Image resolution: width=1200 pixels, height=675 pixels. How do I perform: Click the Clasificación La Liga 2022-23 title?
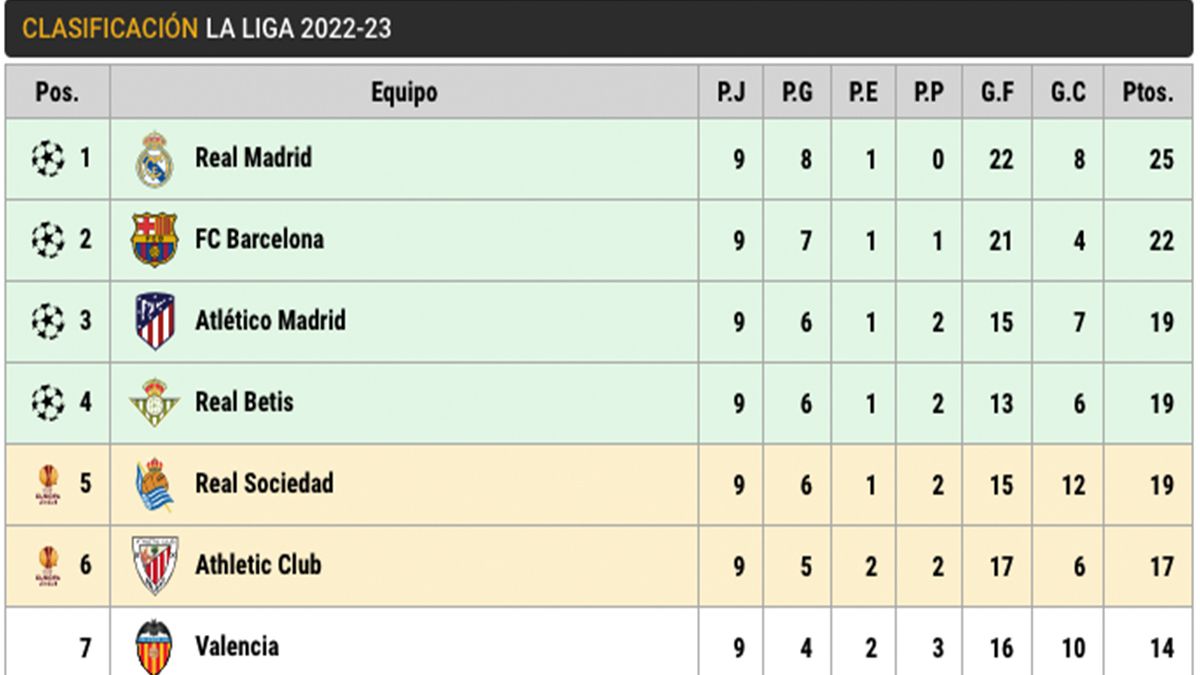point(207,29)
